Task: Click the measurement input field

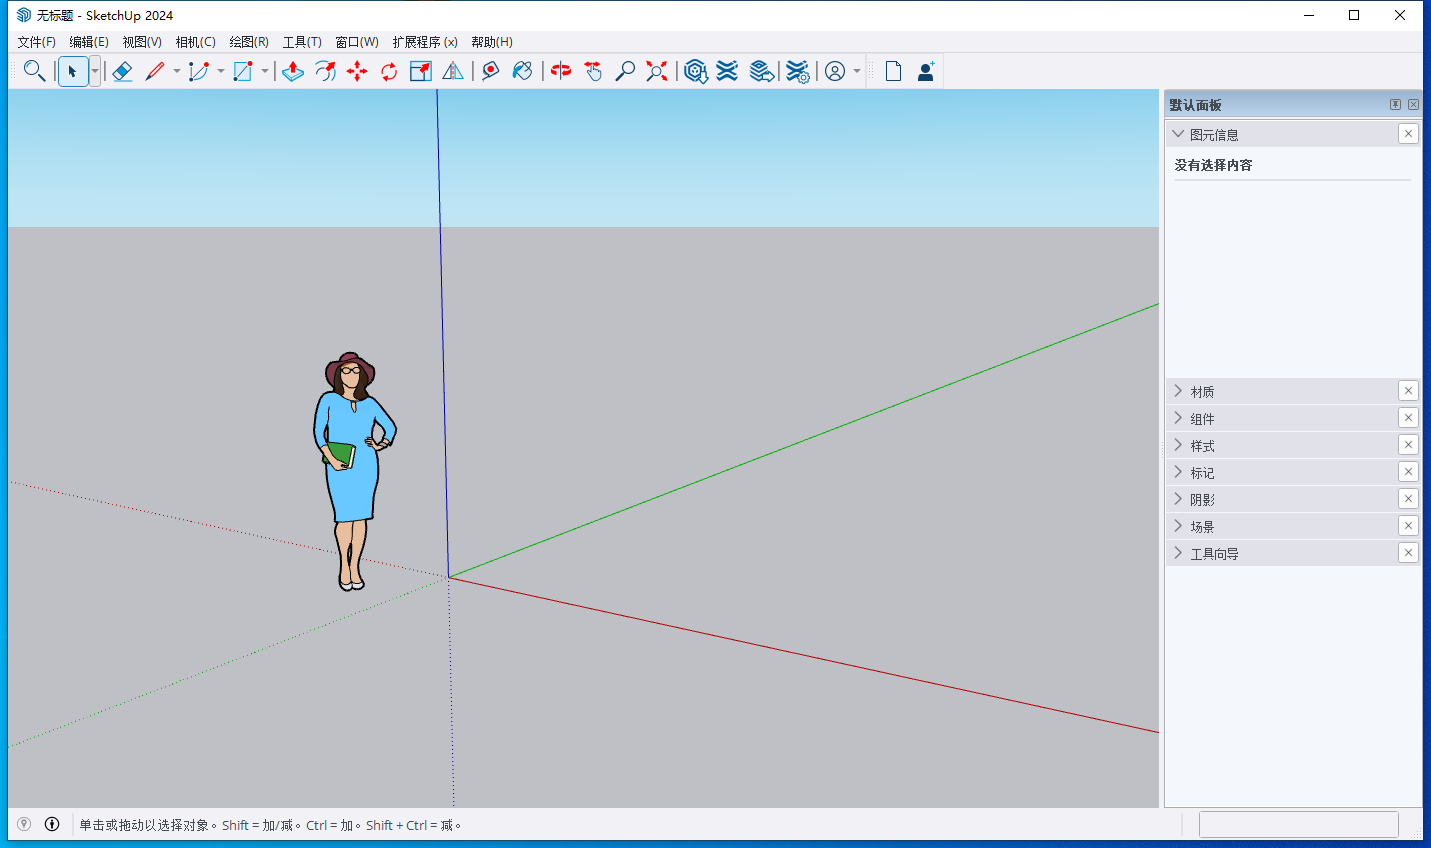Action: pos(1298,824)
